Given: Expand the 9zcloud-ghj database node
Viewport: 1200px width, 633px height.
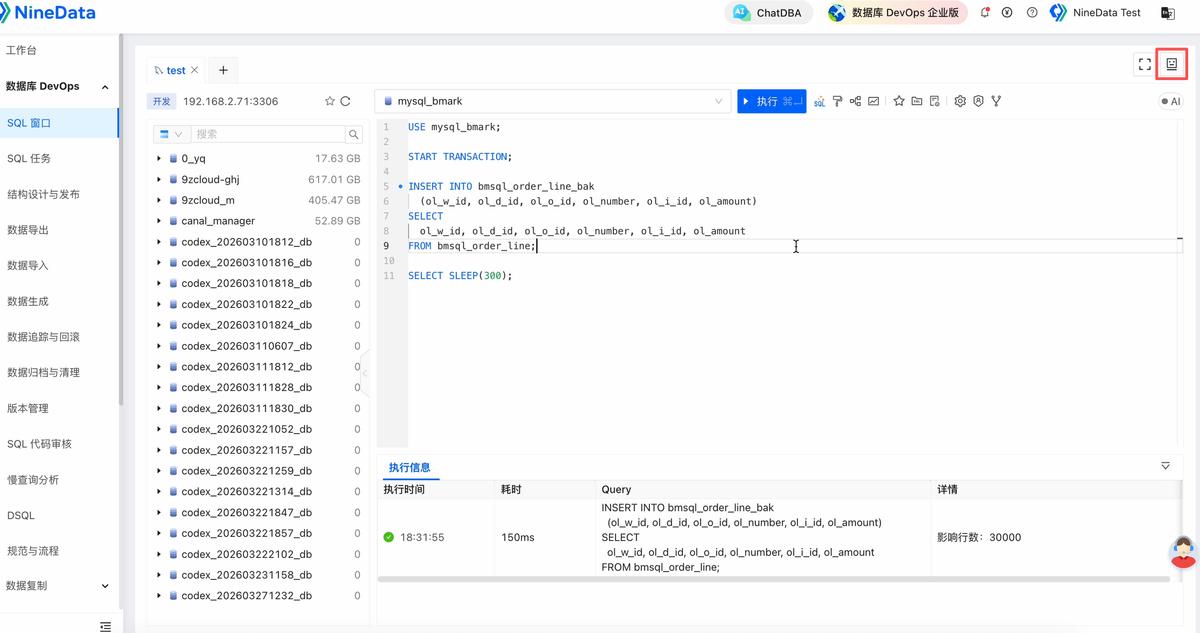Looking at the screenshot, I should point(159,179).
